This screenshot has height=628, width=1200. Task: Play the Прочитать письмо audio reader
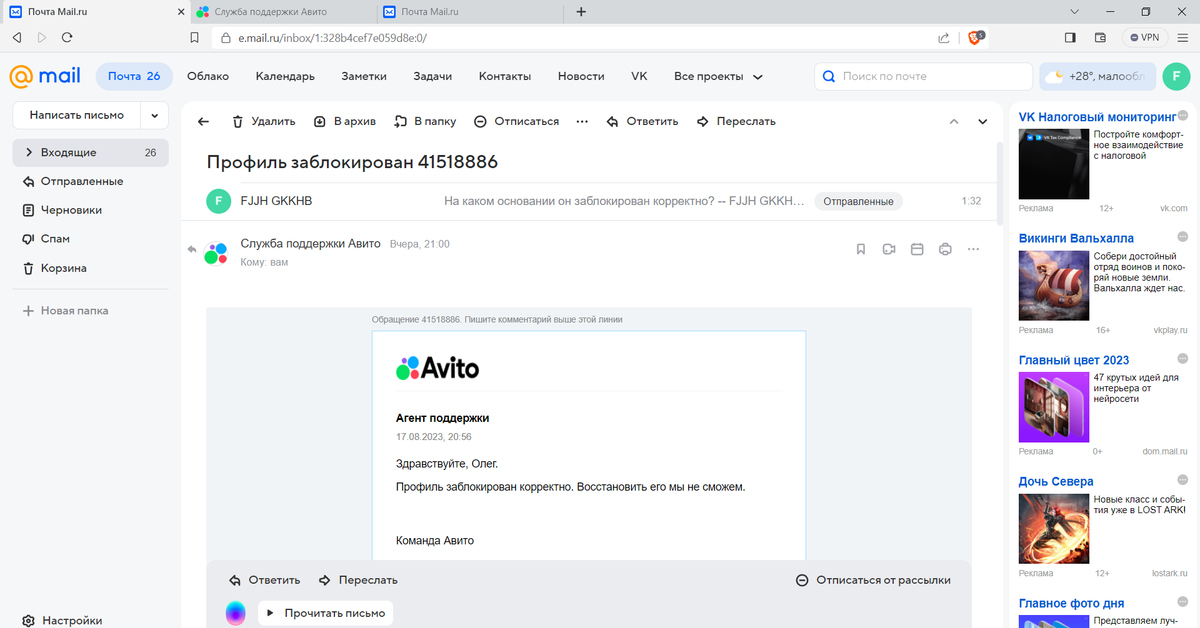(325, 613)
